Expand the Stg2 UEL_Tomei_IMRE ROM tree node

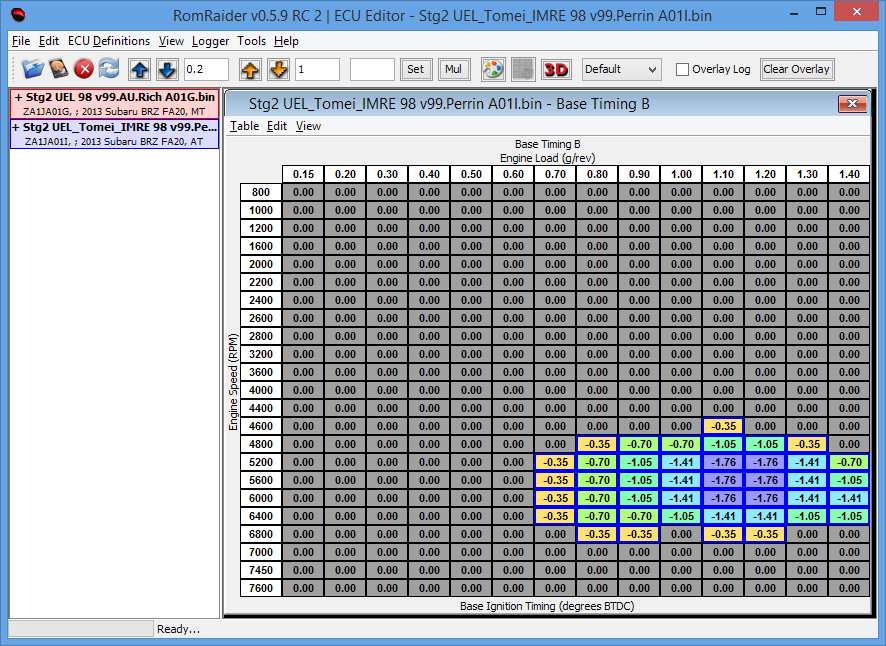pos(18,128)
